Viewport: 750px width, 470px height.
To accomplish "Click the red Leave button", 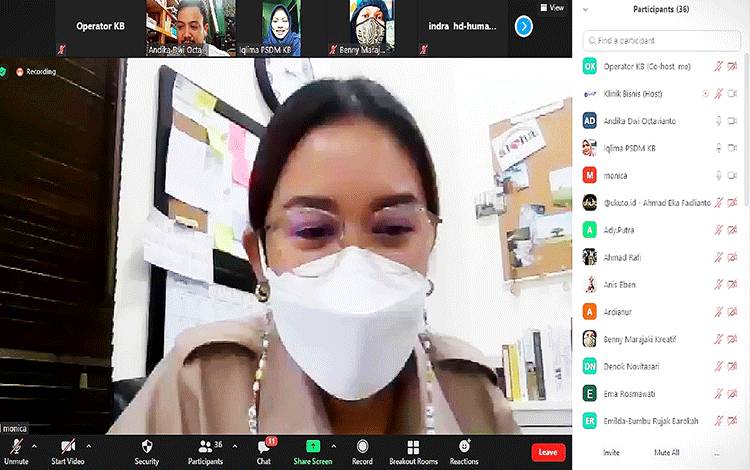I will pos(548,452).
